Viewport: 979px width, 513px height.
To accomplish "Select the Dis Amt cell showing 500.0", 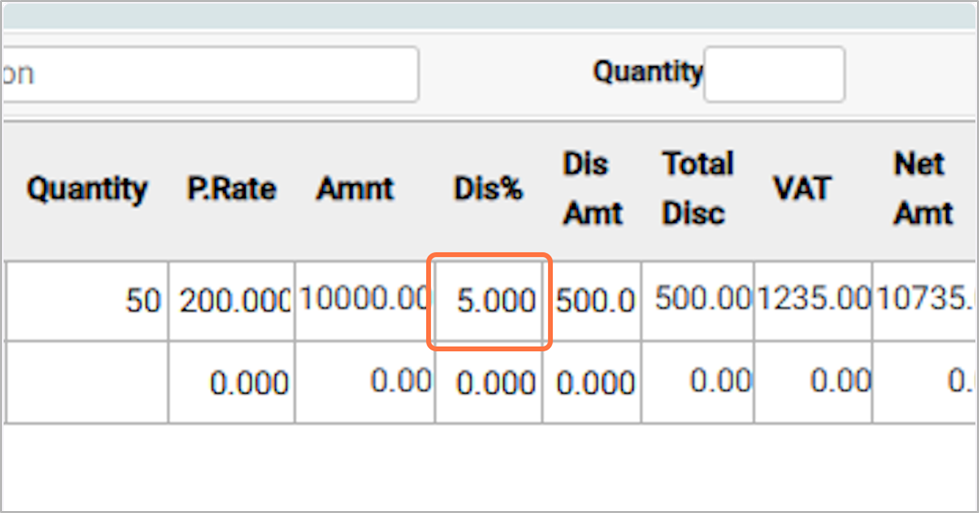I will coord(592,301).
